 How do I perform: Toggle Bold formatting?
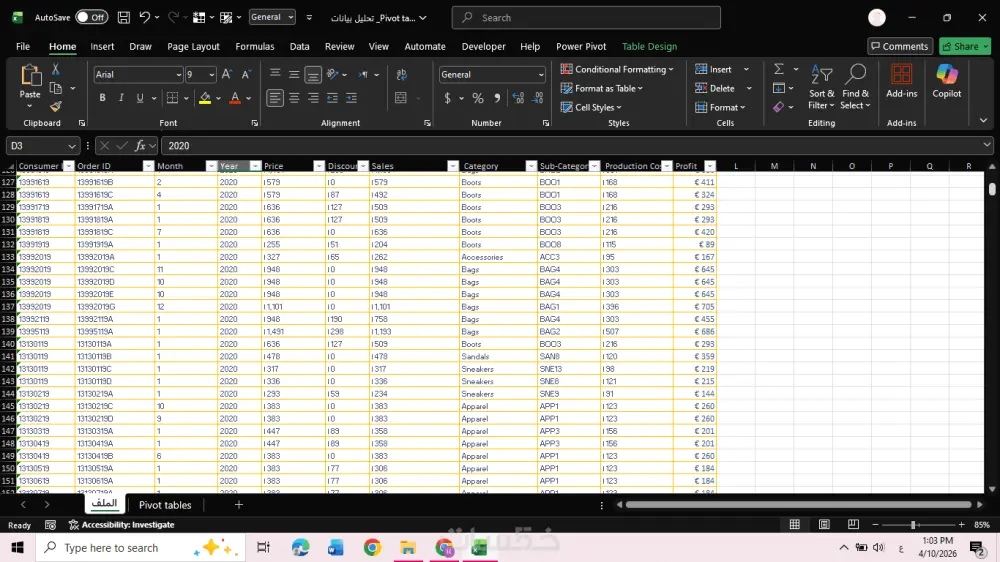(102, 98)
